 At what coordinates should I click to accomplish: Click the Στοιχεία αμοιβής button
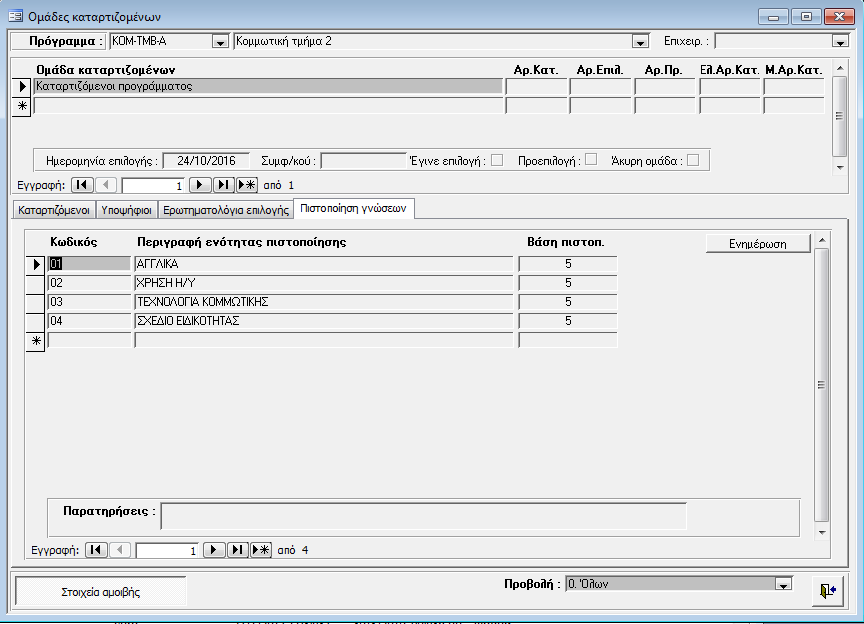click(101, 592)
